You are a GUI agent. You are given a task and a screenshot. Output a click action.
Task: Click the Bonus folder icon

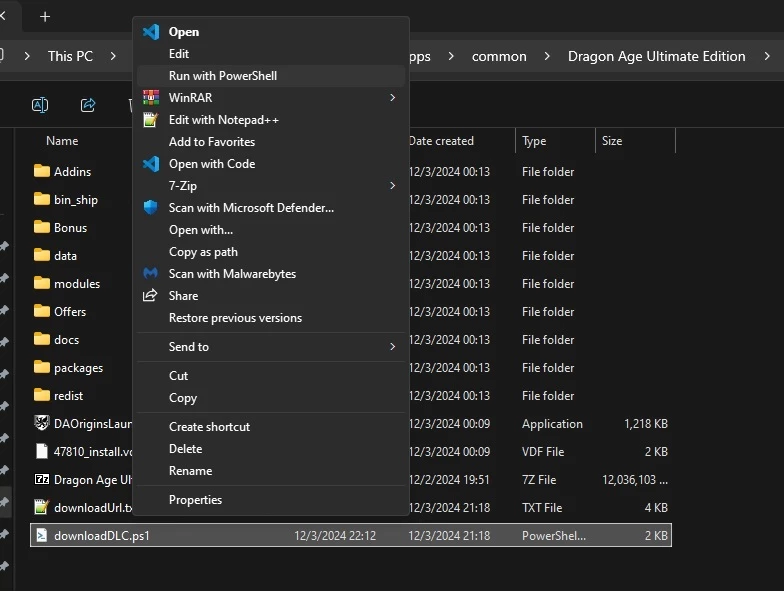42,227
